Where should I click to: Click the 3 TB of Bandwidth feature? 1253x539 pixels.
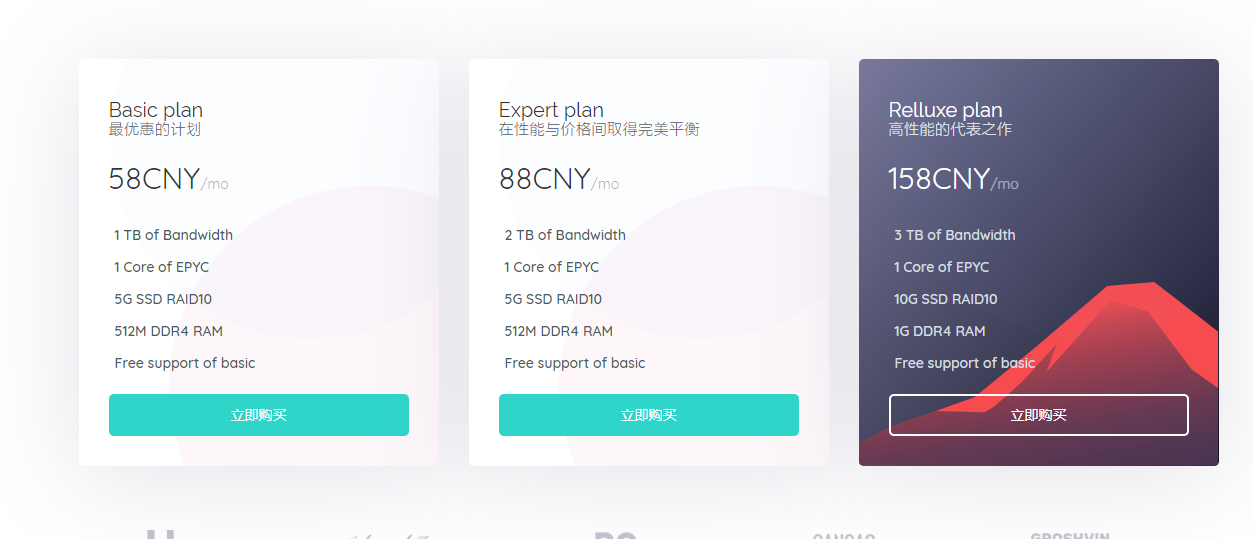point(955,235)
